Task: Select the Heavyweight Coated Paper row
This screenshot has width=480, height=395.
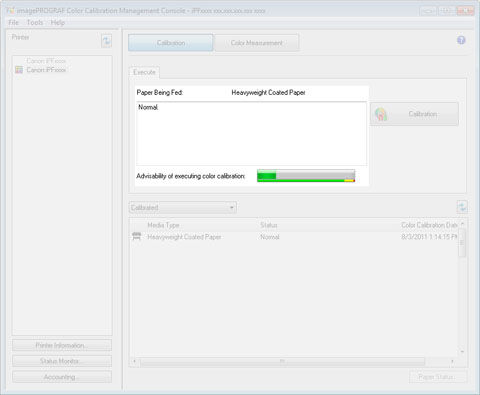Action: click(294, 237)
